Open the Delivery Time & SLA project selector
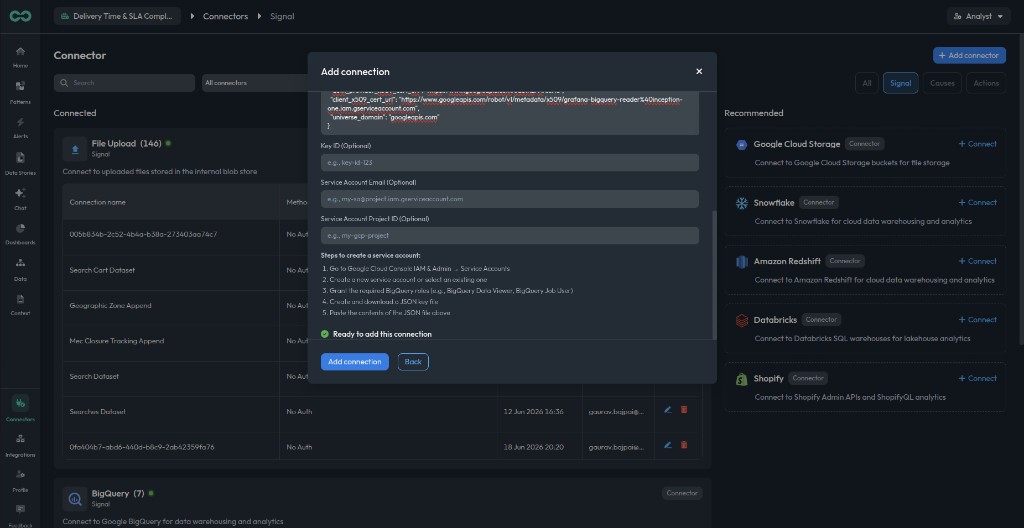 pyautogui.click(x=118, y=16)
